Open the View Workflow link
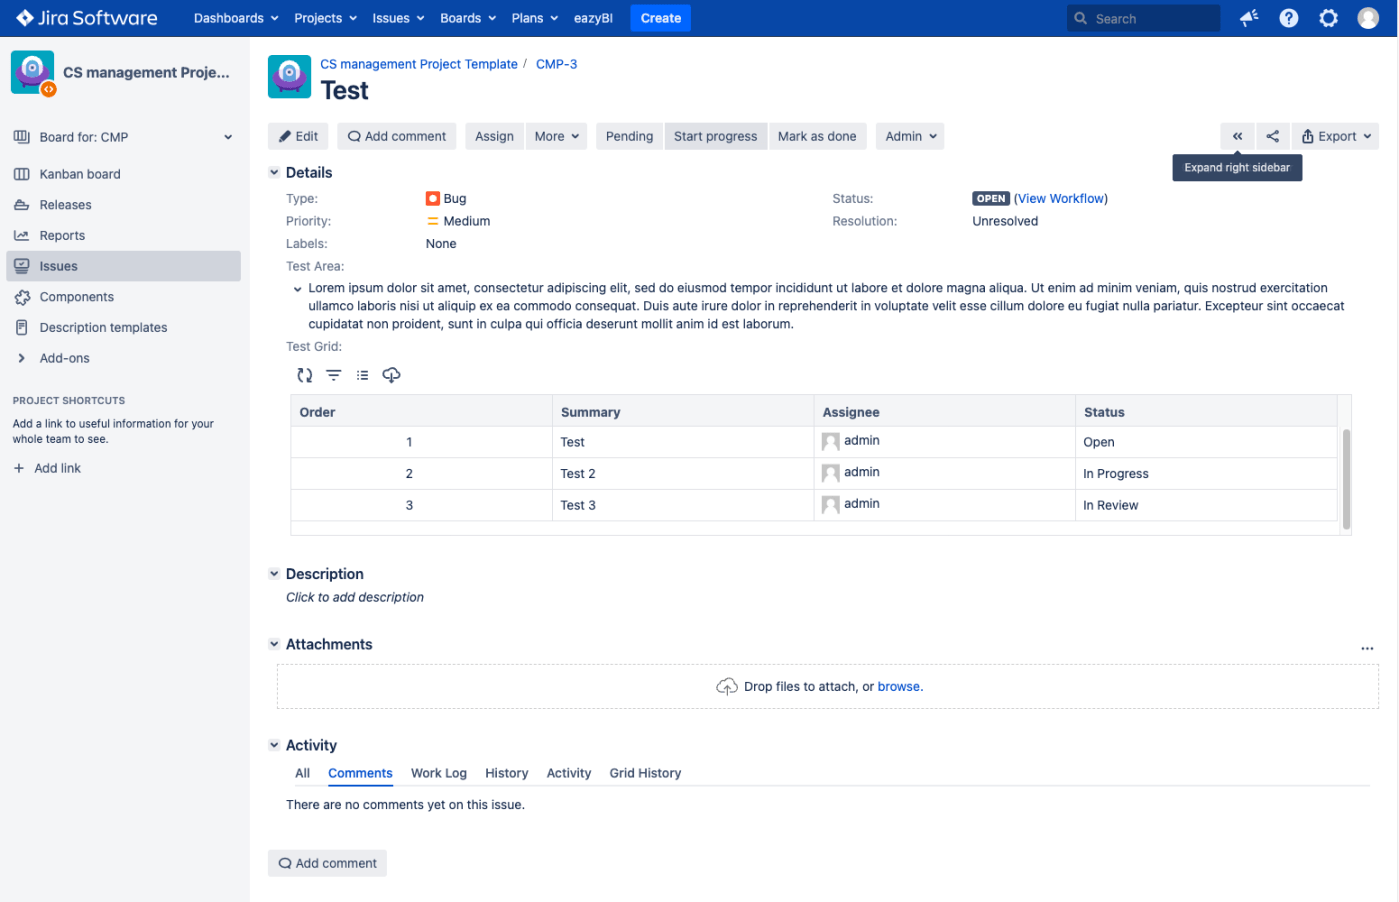This screenshot has width=1399, height=902. (1060, 199)
